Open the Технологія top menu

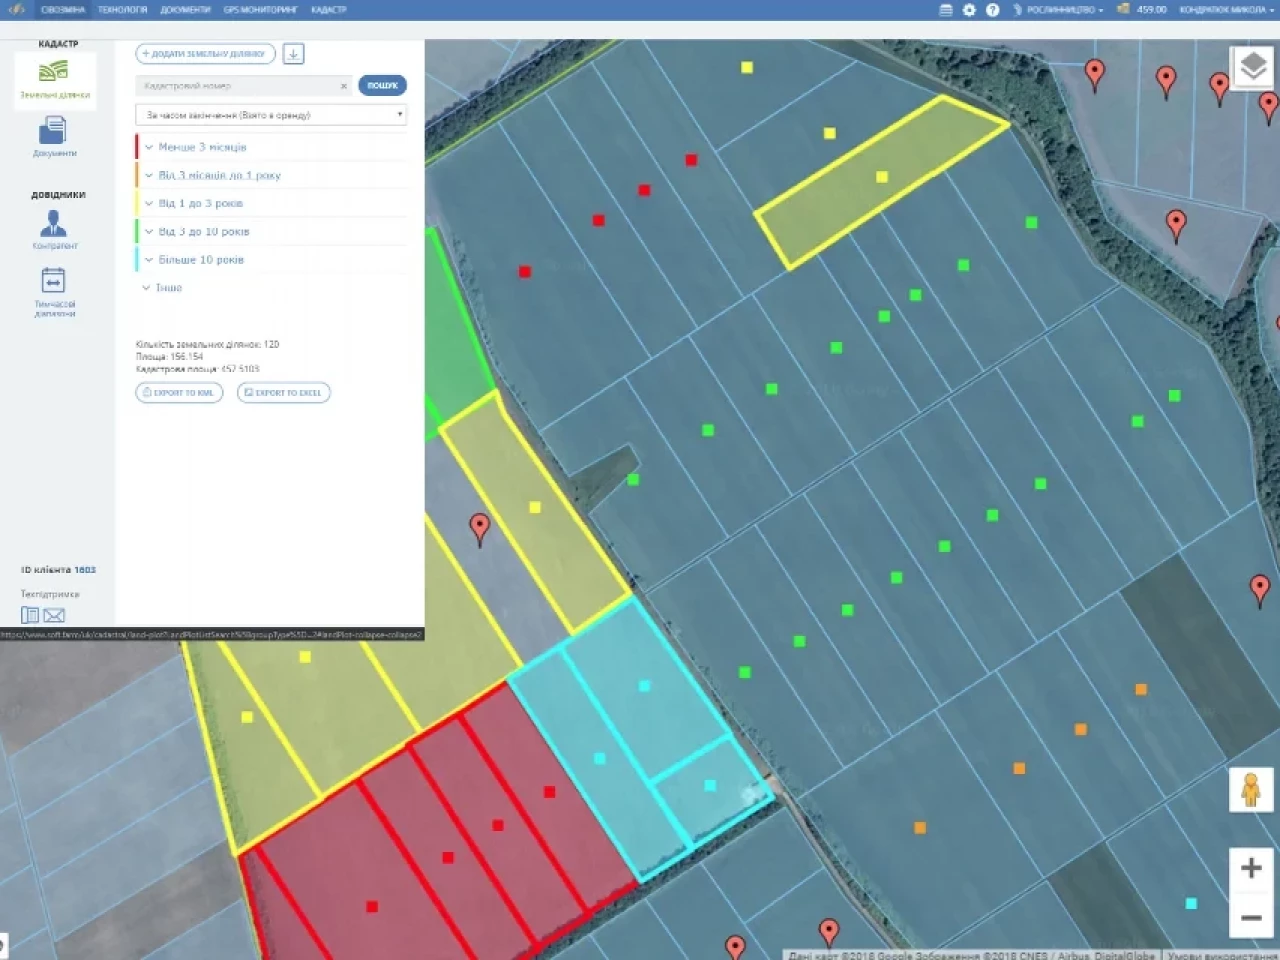pyautogui.click(x=122, y=10)
